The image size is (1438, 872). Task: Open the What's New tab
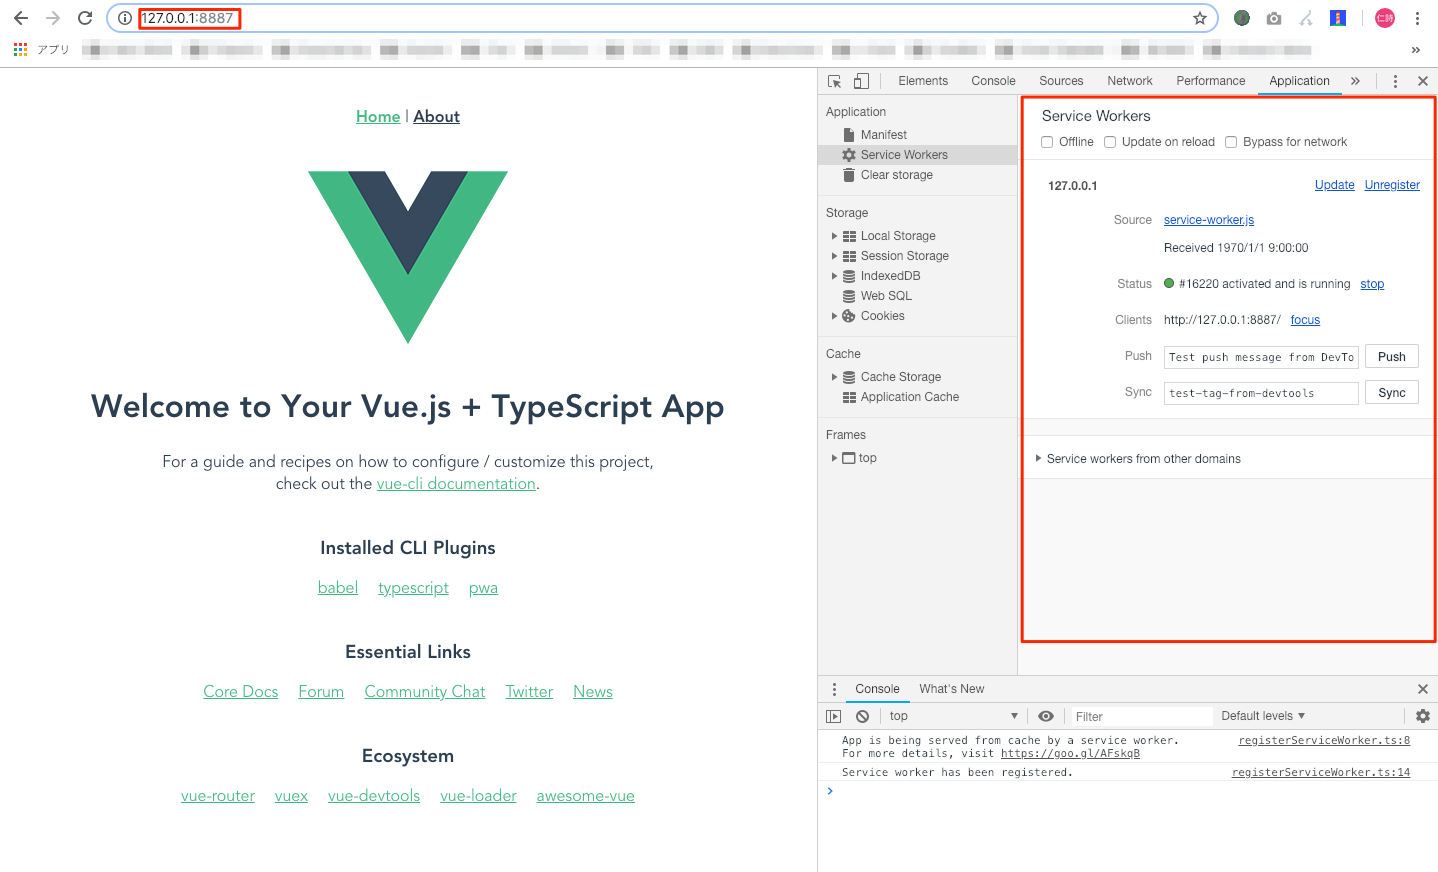tap(951, 688)
